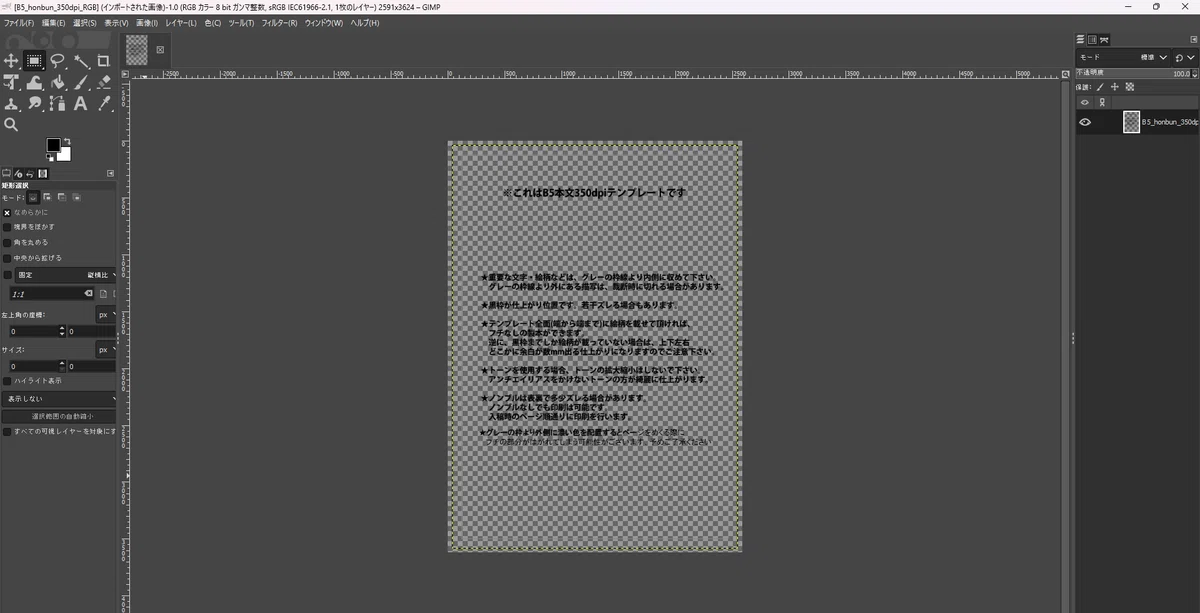Hide the B5_honbun_350dpi layer
Screen dimensions: 1200x613
(1085, 122)
